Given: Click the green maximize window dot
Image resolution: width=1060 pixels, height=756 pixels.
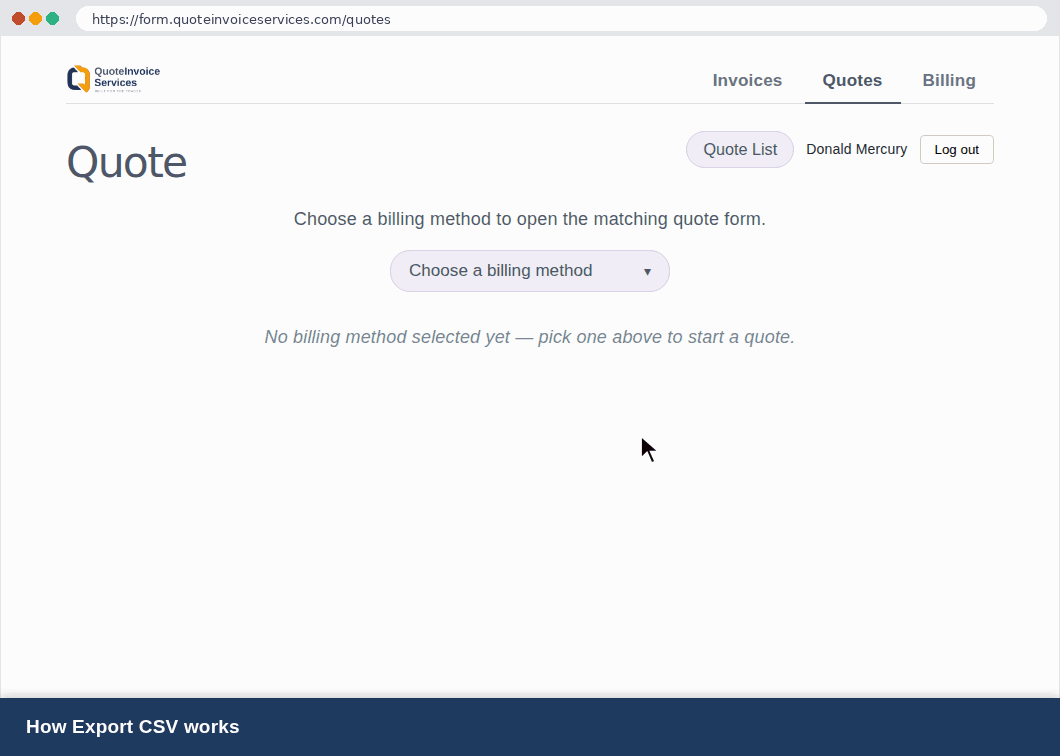Looking at the screenshot, I should (53, 18).
